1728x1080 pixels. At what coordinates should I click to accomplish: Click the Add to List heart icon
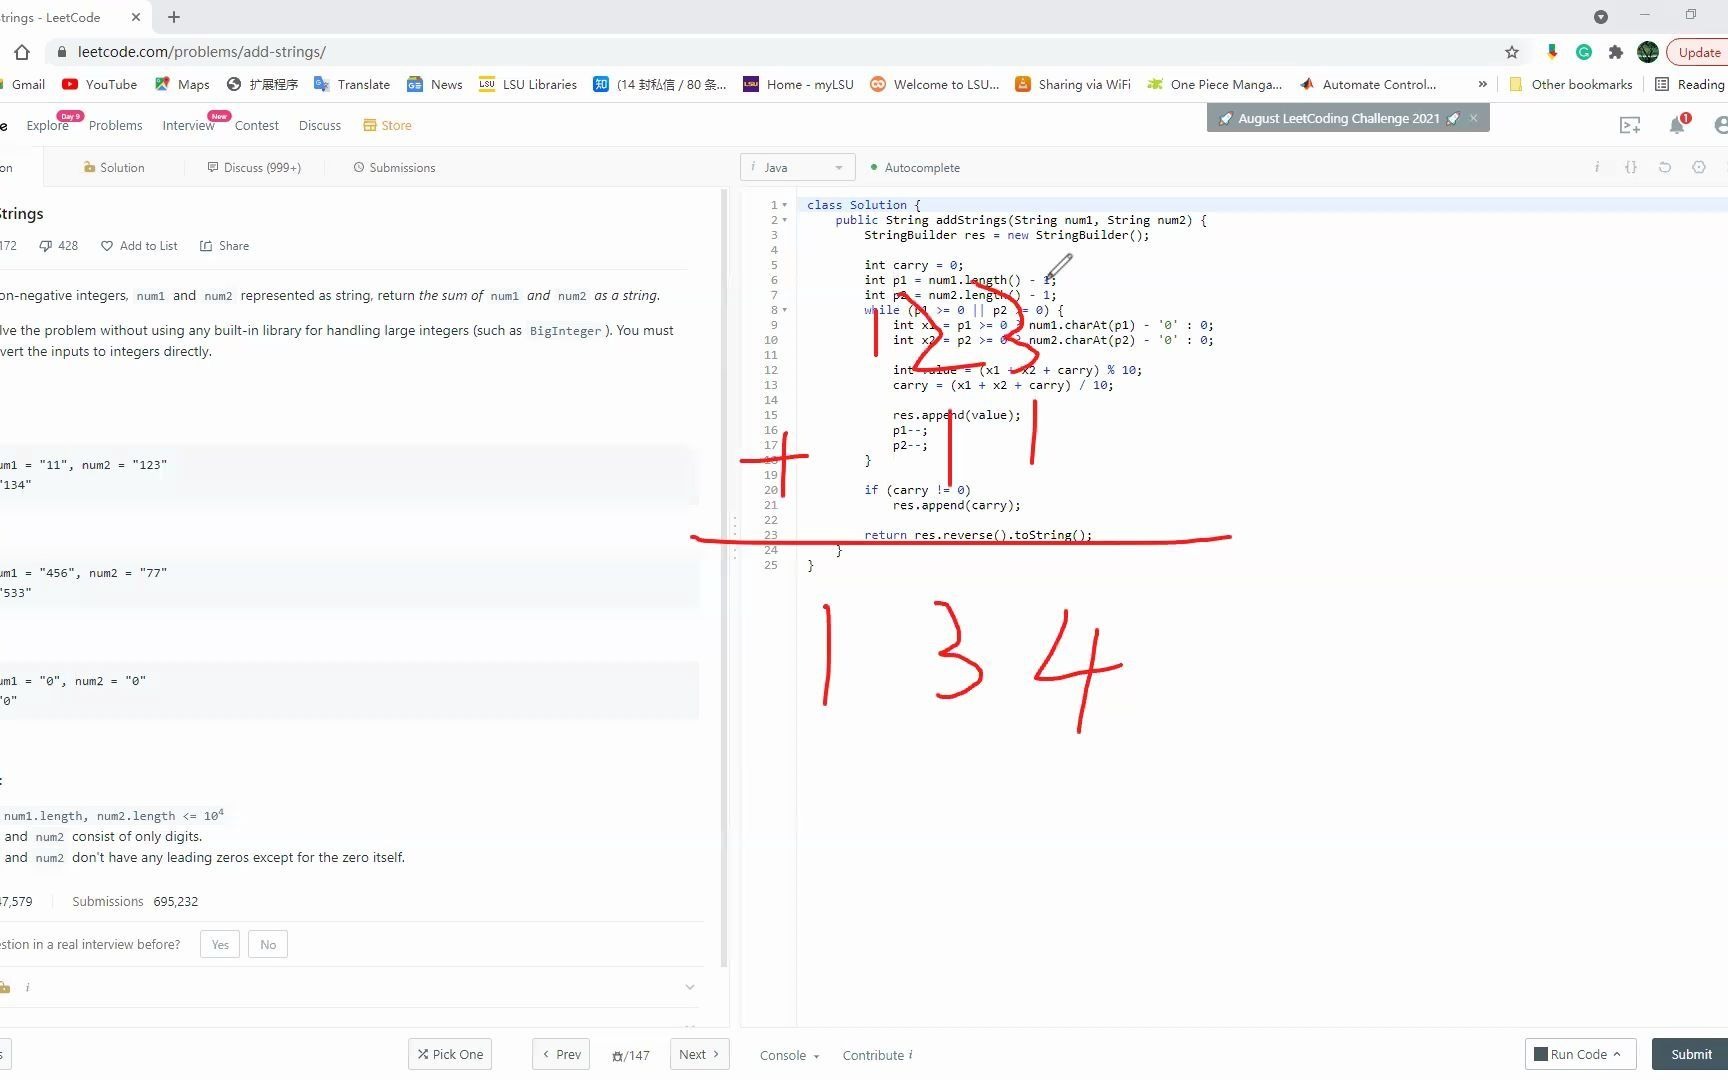(x=107, y=246)
